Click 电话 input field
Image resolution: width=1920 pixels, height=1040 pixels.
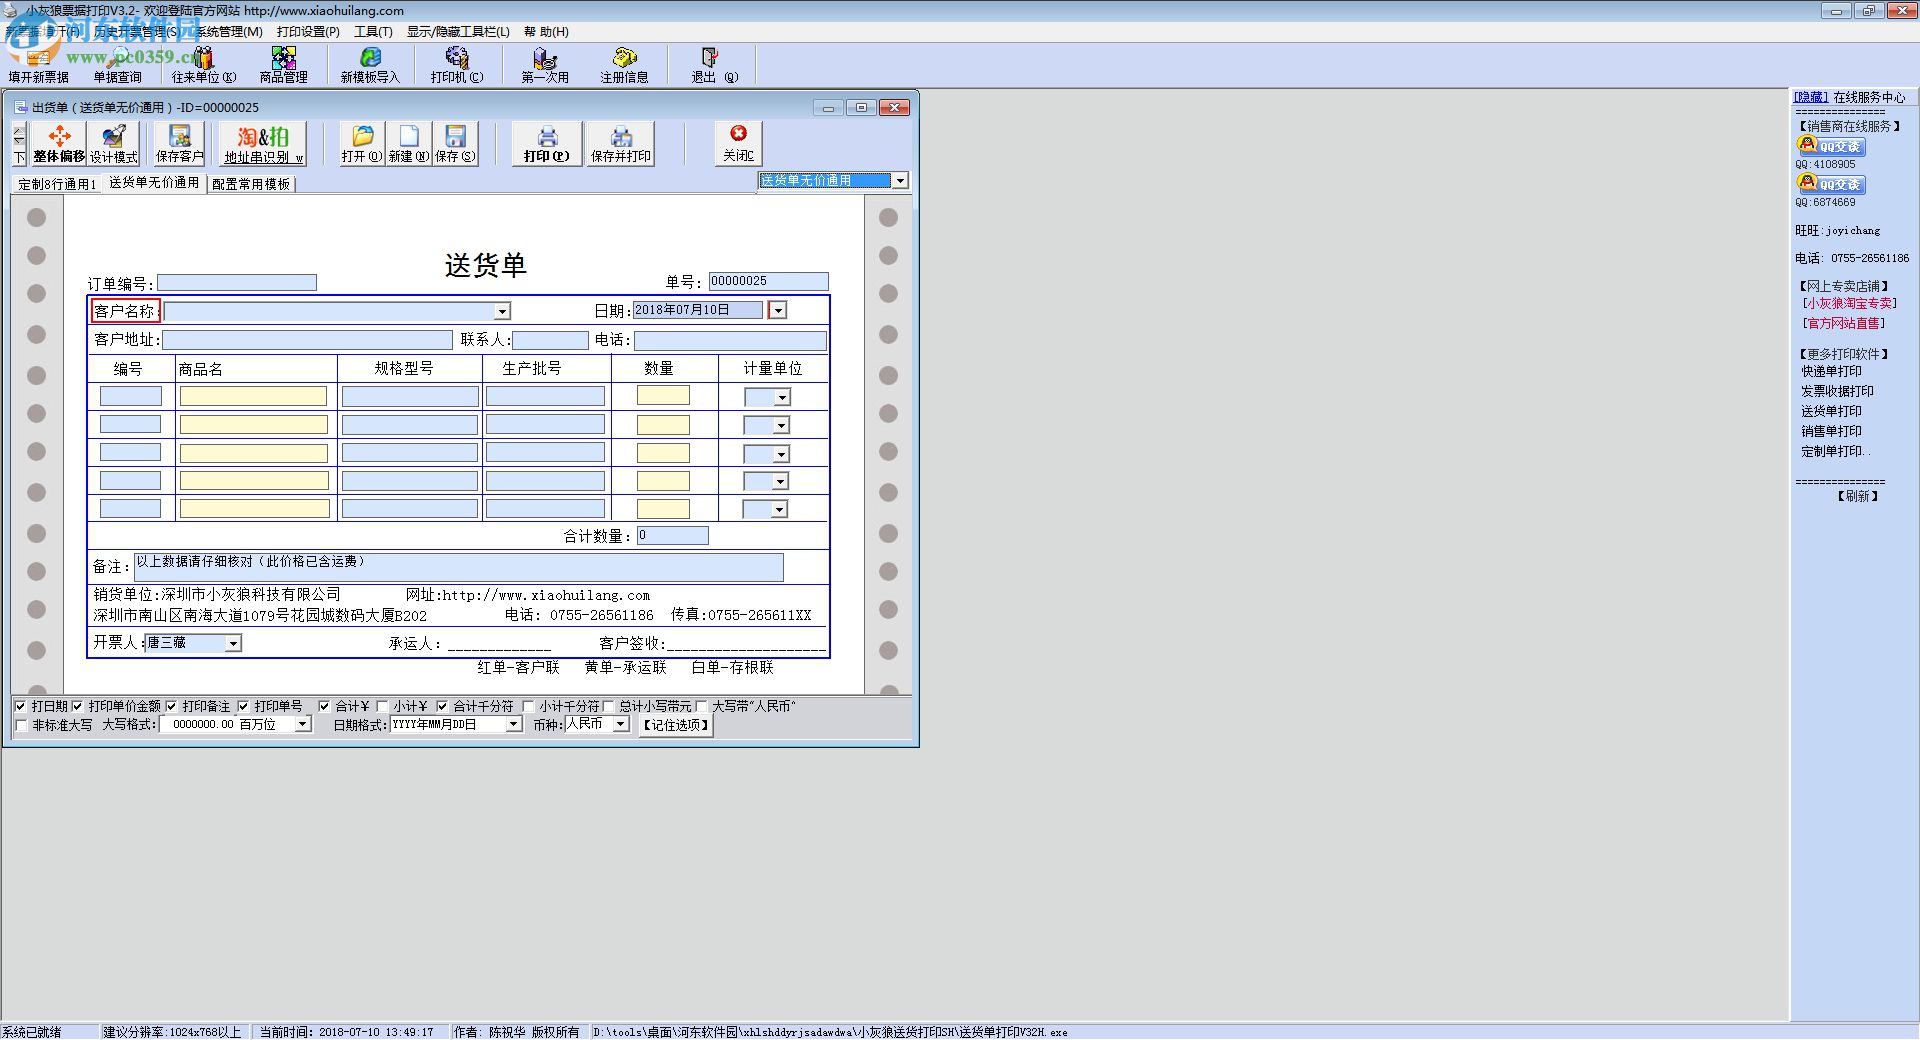[730, 341]
